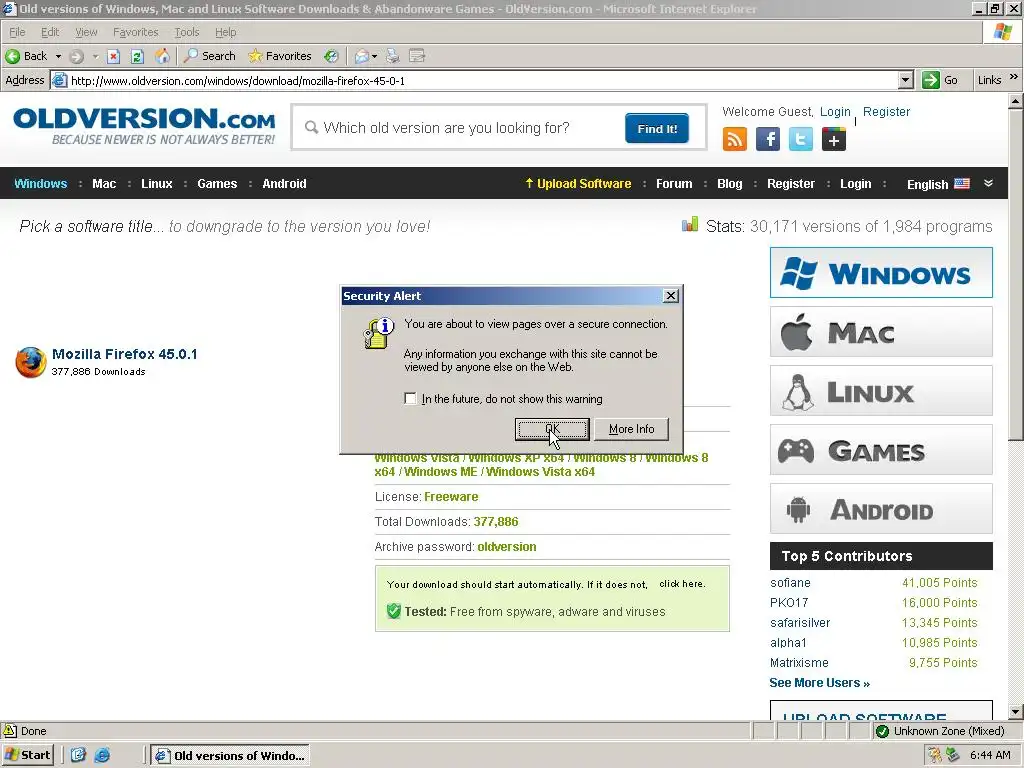Screen dimensions: 1024x768
Task: Select the Windows nav tab
Action: tap(40, 184)
